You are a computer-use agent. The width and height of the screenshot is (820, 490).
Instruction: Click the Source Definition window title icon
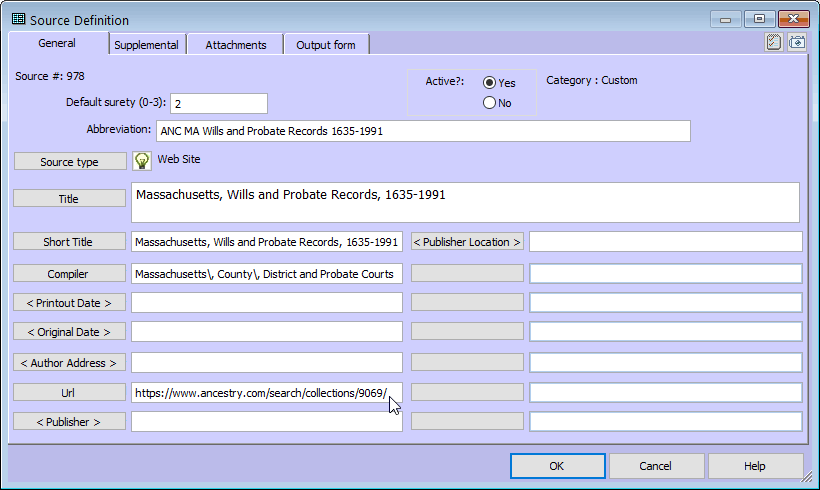point(18,19)
